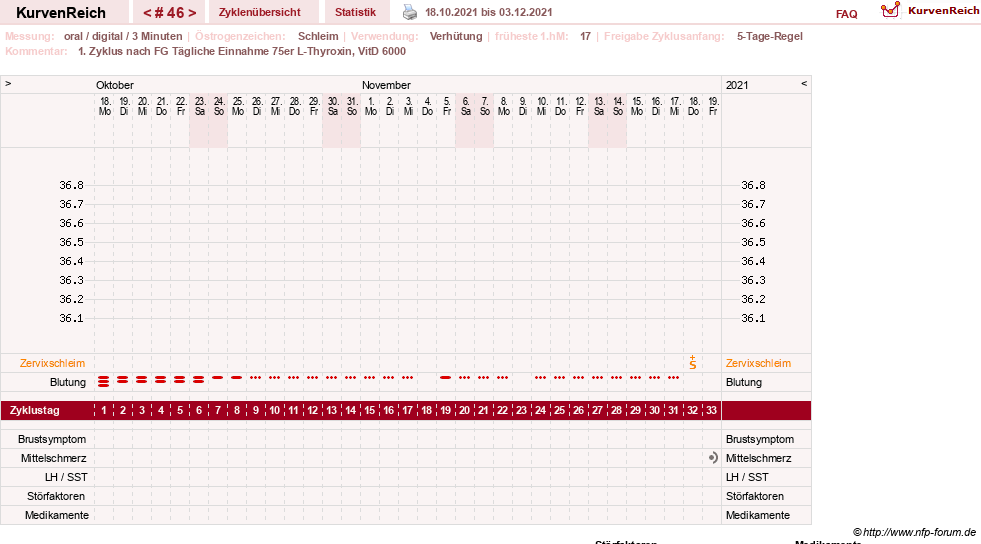Select the Mittelschmerz symbol on cycle day 33
Image resolution: width=981 pixels, height=544 pixels.
[x=713, y=458]
